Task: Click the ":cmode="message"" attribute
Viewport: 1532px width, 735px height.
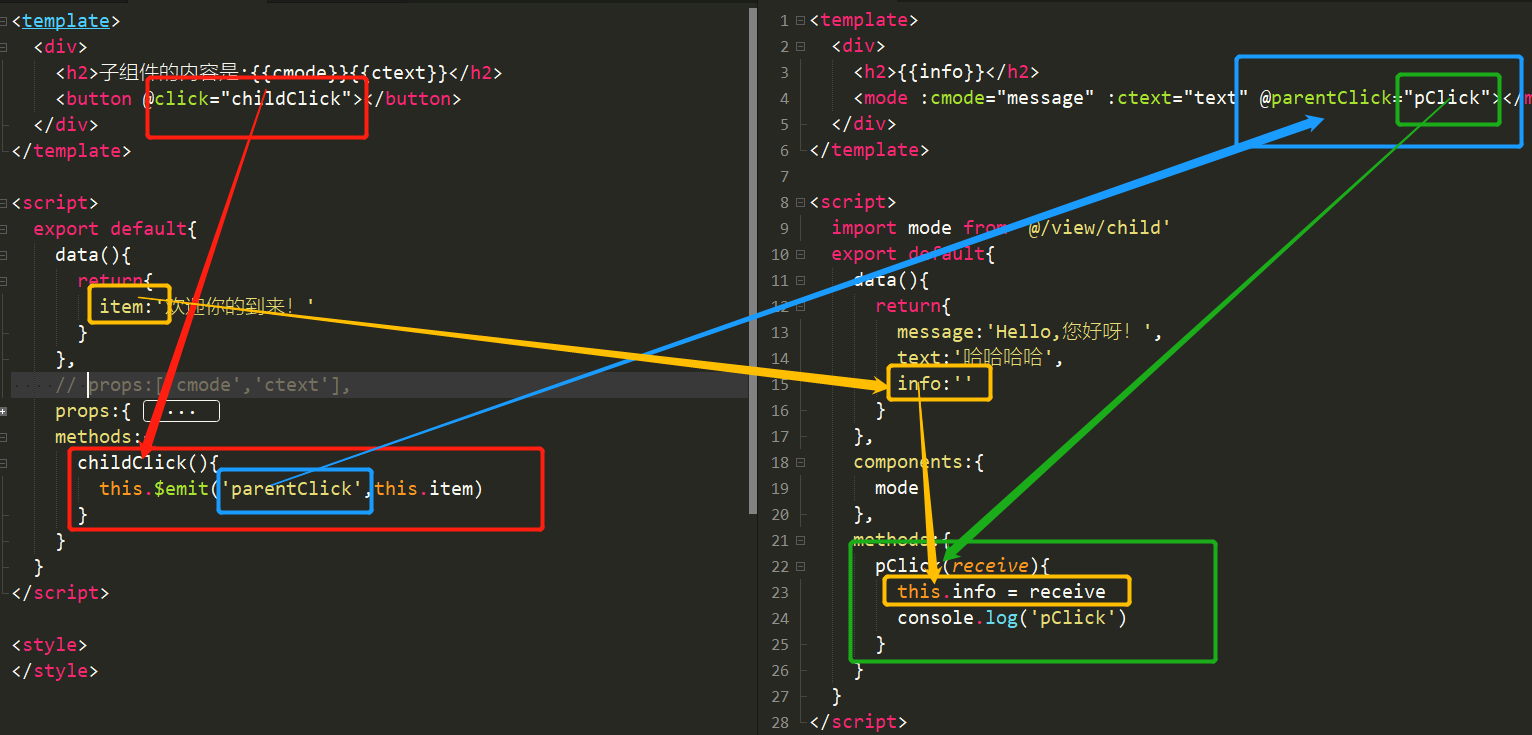Action: point(1006,98)
